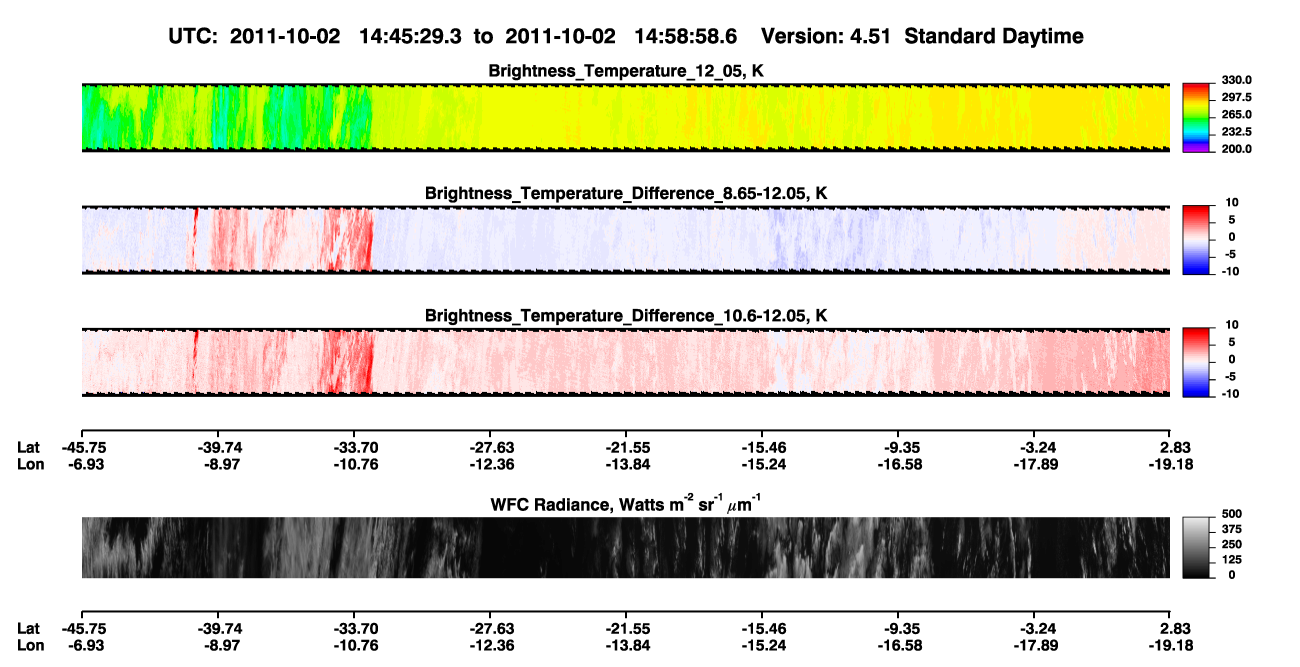Image resolution: width=1300 pixels, height=667 pixels.
Task: Click the 'Brightness_Temperature_12_05, K' panel title
Action: pos(626,71)
